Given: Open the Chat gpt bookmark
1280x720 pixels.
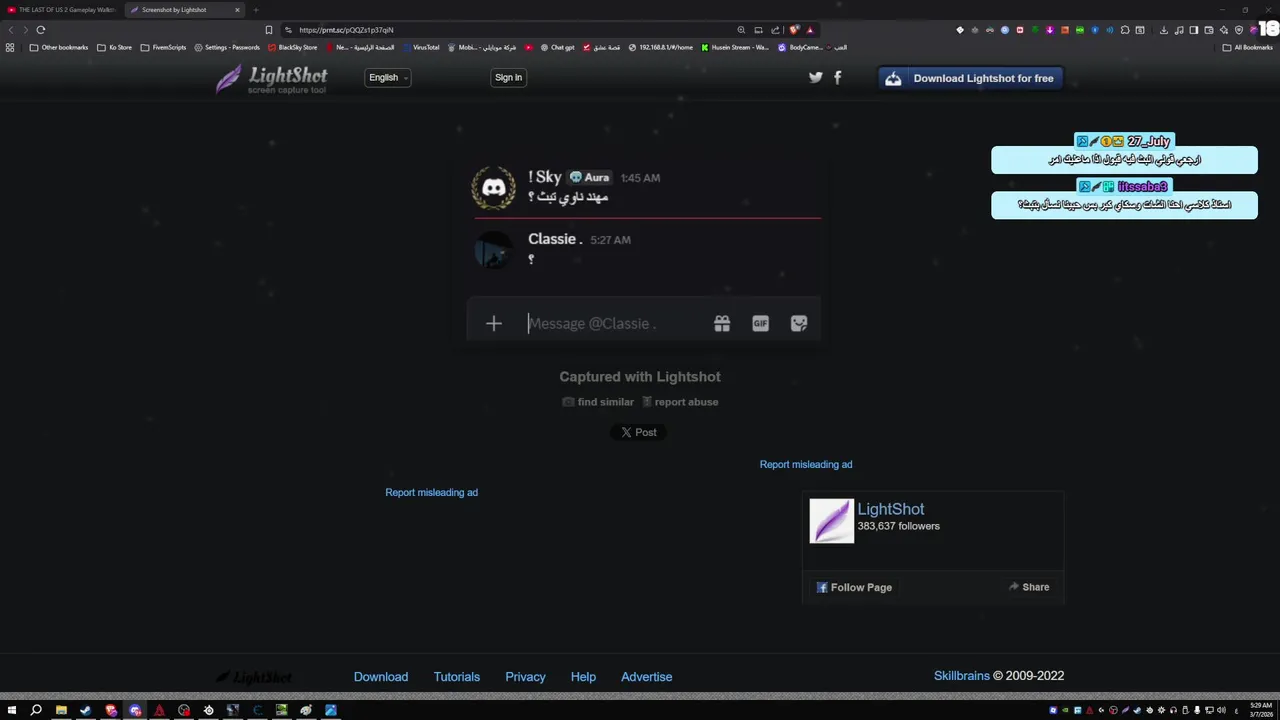Looking at the screenshot, I should pos(557,47).
